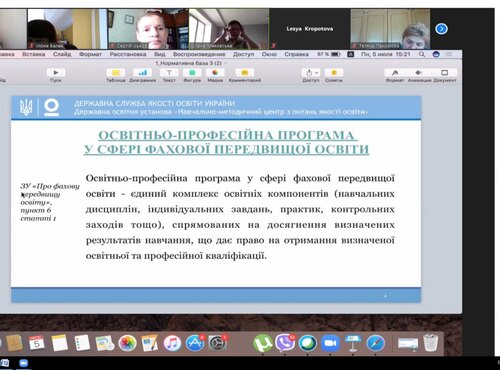Open the Анимация inspector panel
The height and width of the screenshot is (370, 500).
419,73
